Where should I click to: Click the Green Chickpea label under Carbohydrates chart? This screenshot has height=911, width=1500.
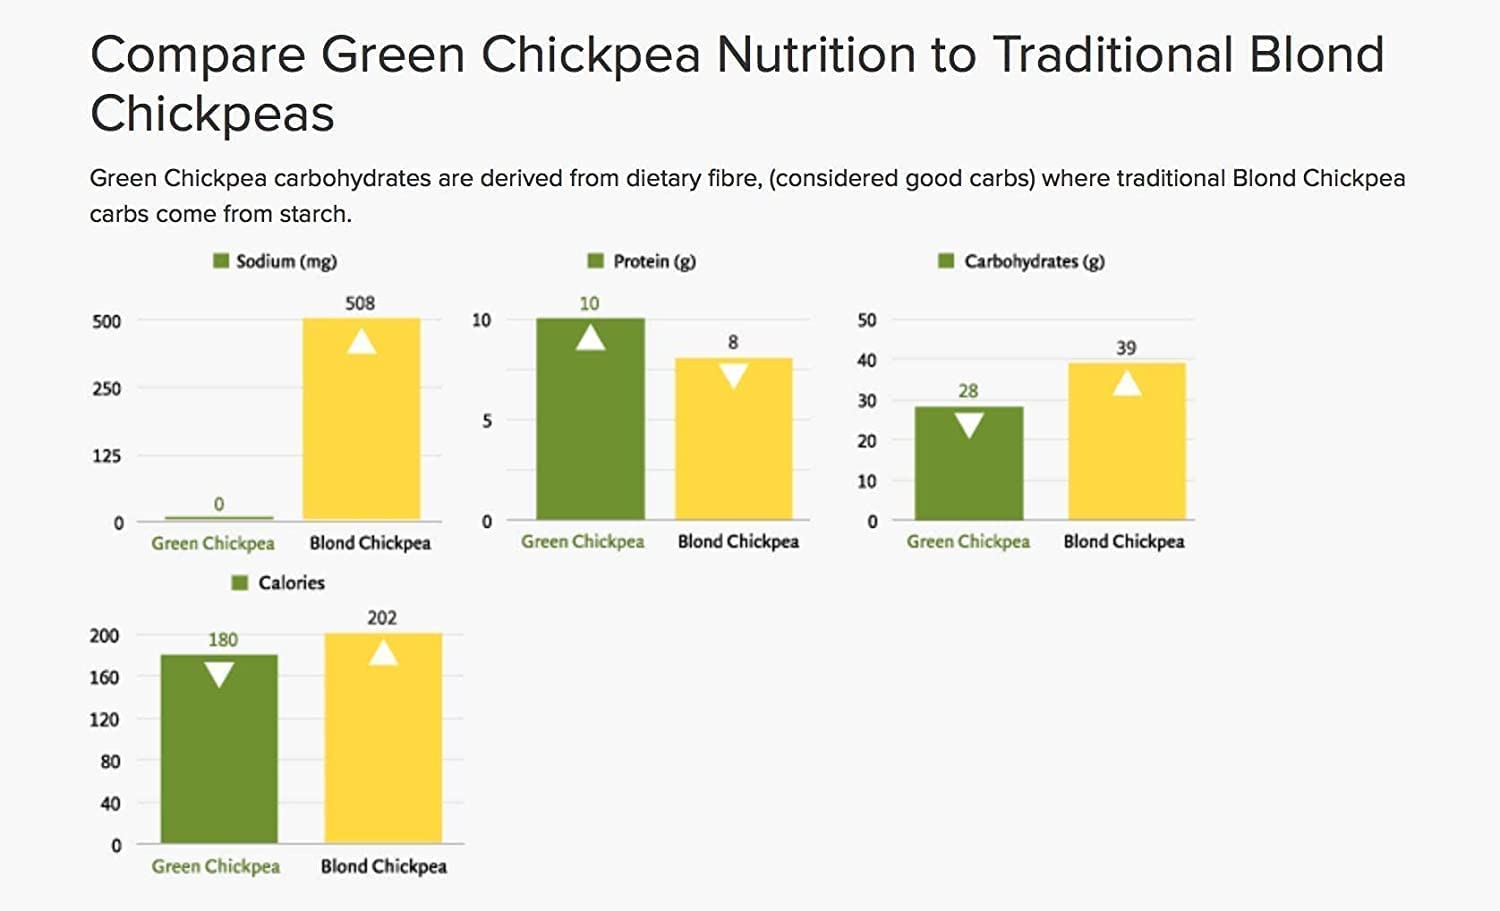point(968,541)
